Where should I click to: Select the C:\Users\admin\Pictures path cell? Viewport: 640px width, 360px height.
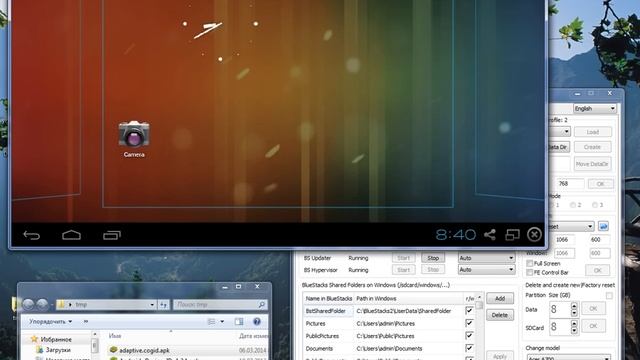(x=408, y=323)
